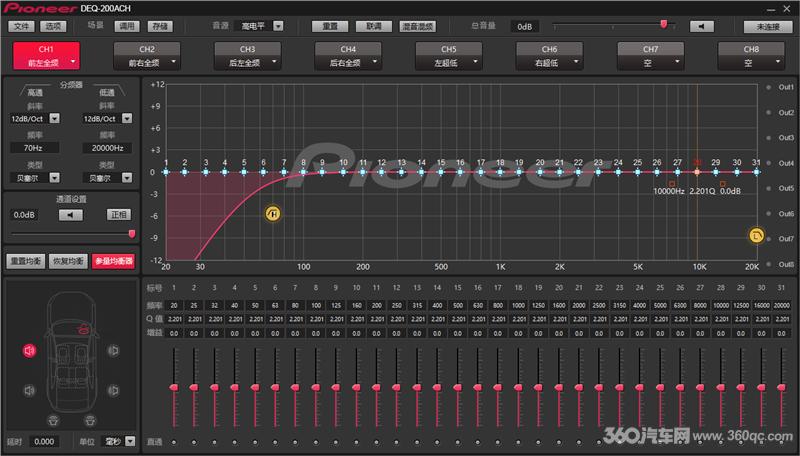Select EQ band point 17 on the curve
The width and height of the screenshot is (800, 456).
click(481, 172)
